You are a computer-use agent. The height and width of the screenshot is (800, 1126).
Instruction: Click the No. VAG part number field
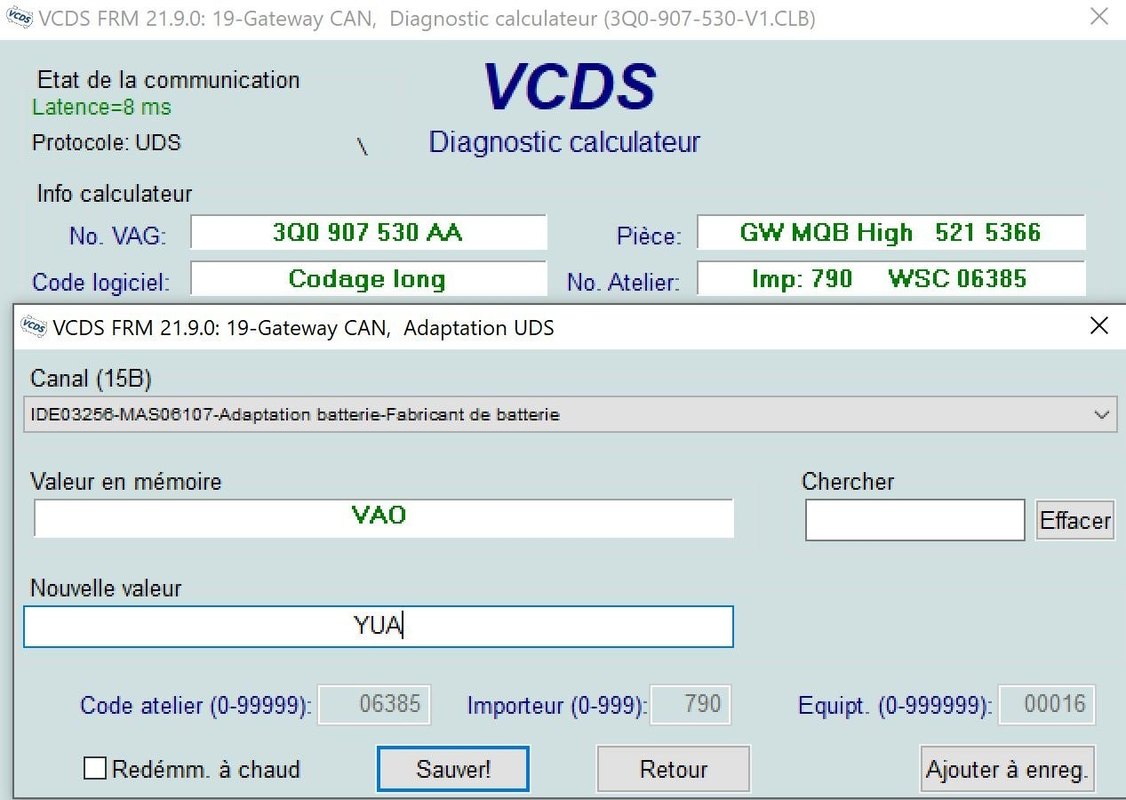pyautogui.click(x=368, y=233)
